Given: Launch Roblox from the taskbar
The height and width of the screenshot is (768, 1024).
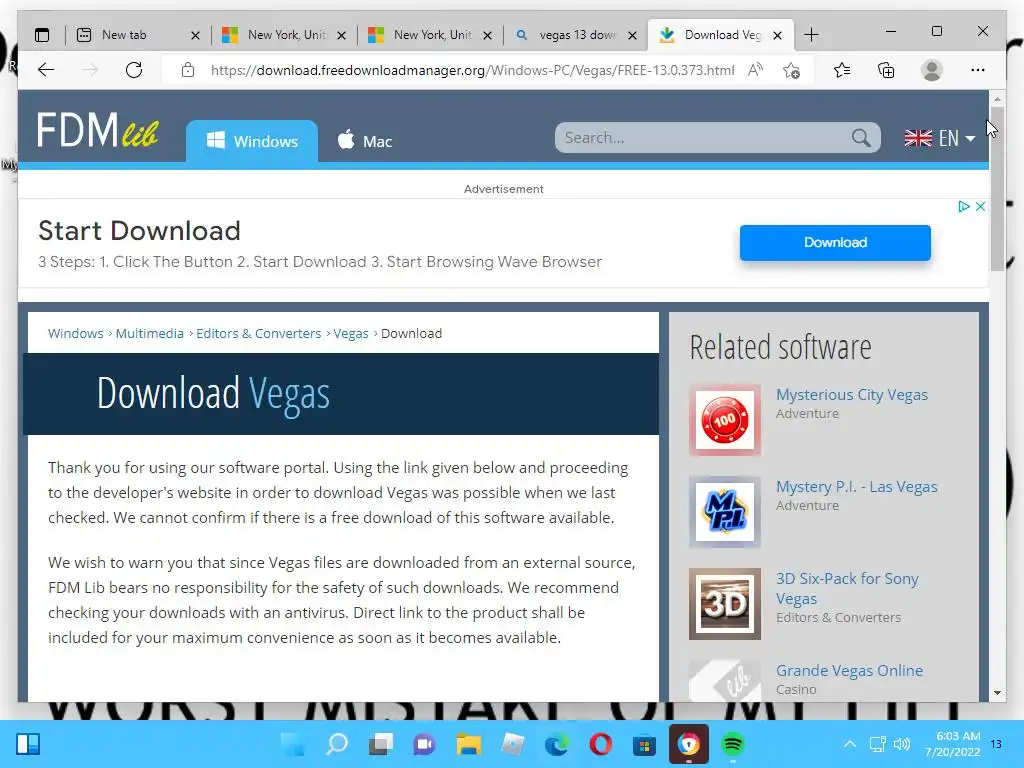Looking at the screenshot, I should (x=513, y=744).
